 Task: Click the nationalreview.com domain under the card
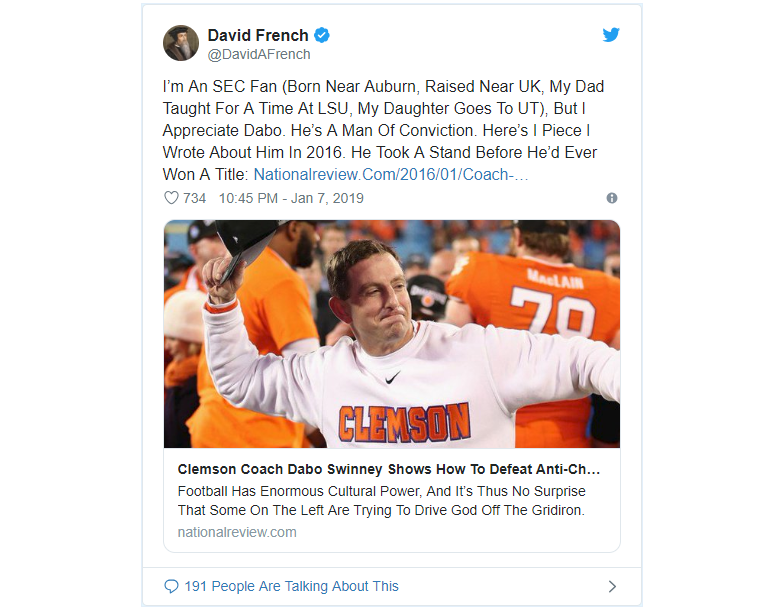pyautogui.click(x=237, y=532)
